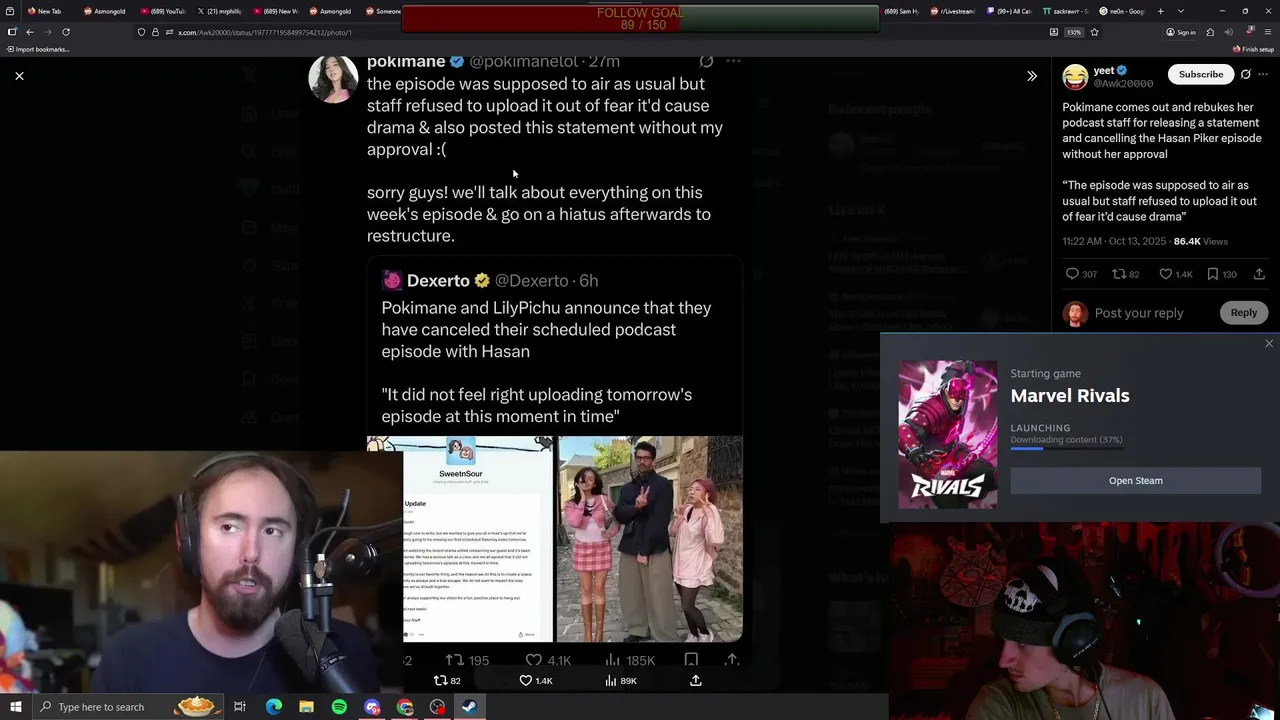Open the SweetnSour statement image
Image resolution: width=1280 pixels, height=720 pixels.
coord(460,538)
